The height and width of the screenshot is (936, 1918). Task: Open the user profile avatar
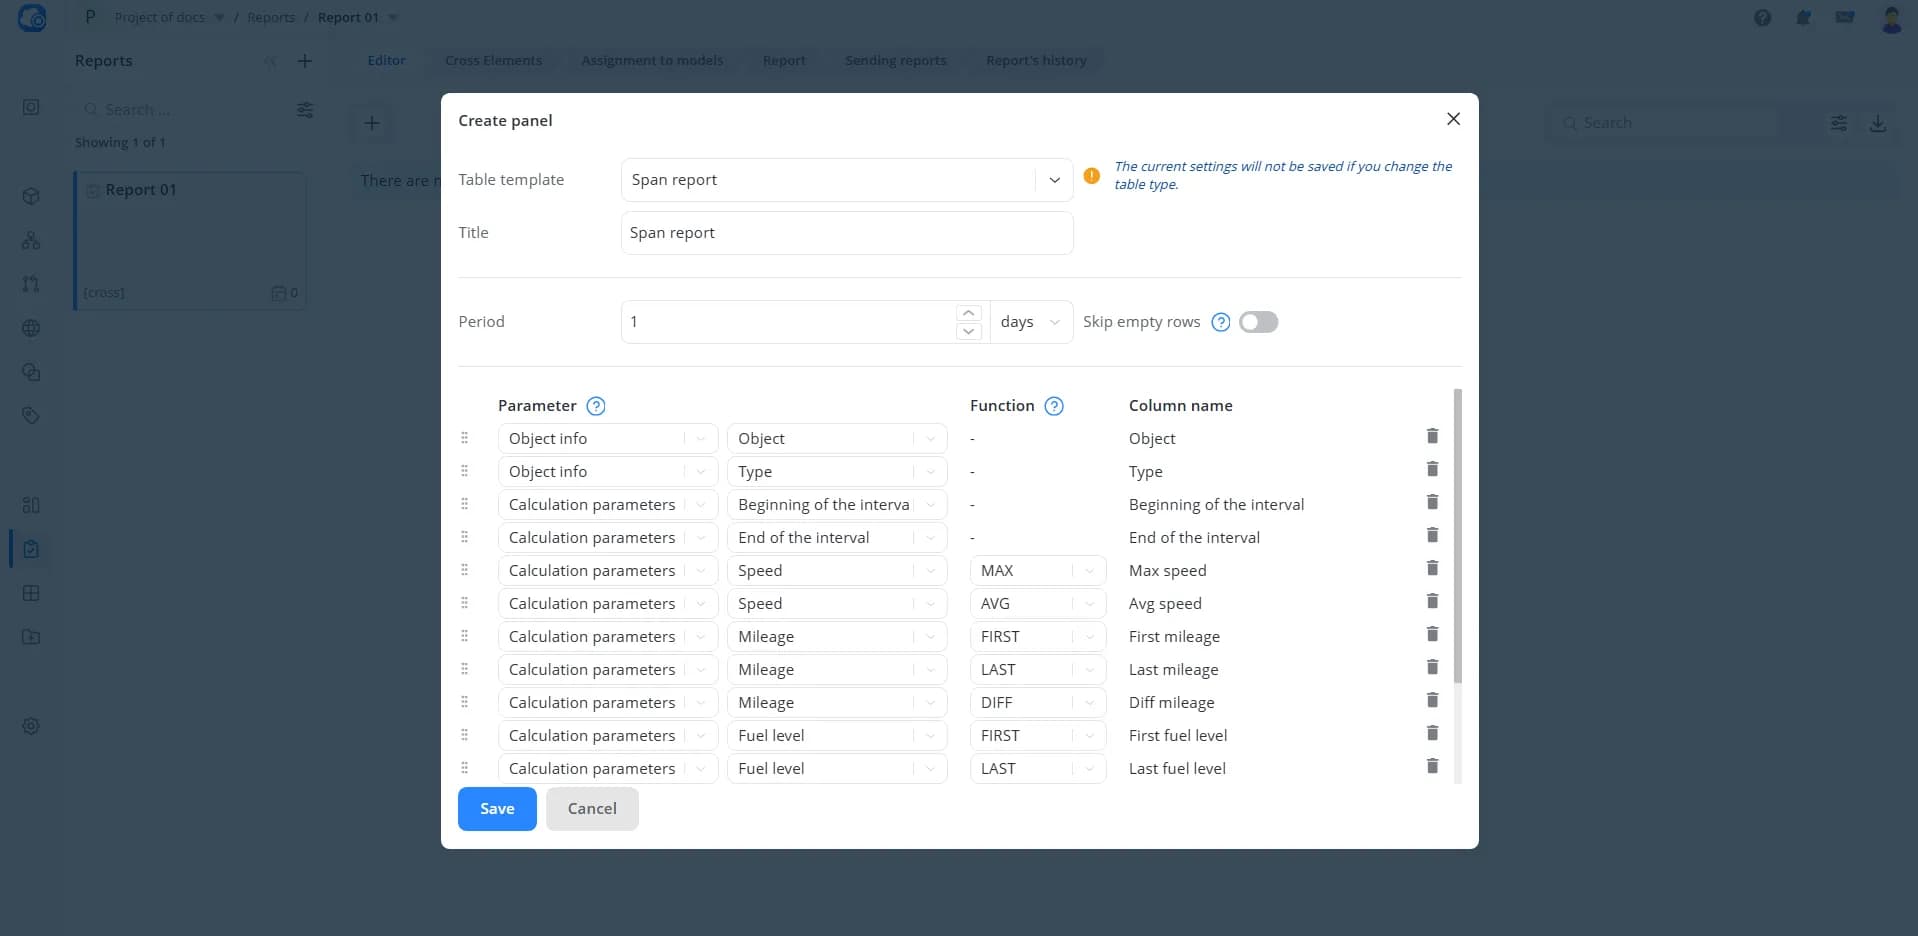point(1891,18)
